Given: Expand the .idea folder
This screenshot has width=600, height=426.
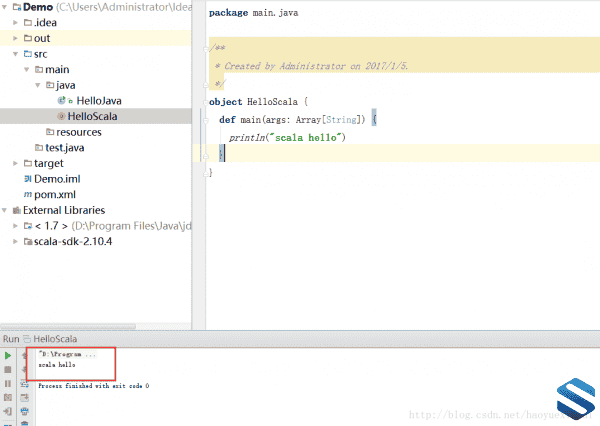Looking at the screenshot, I should 15,23.
